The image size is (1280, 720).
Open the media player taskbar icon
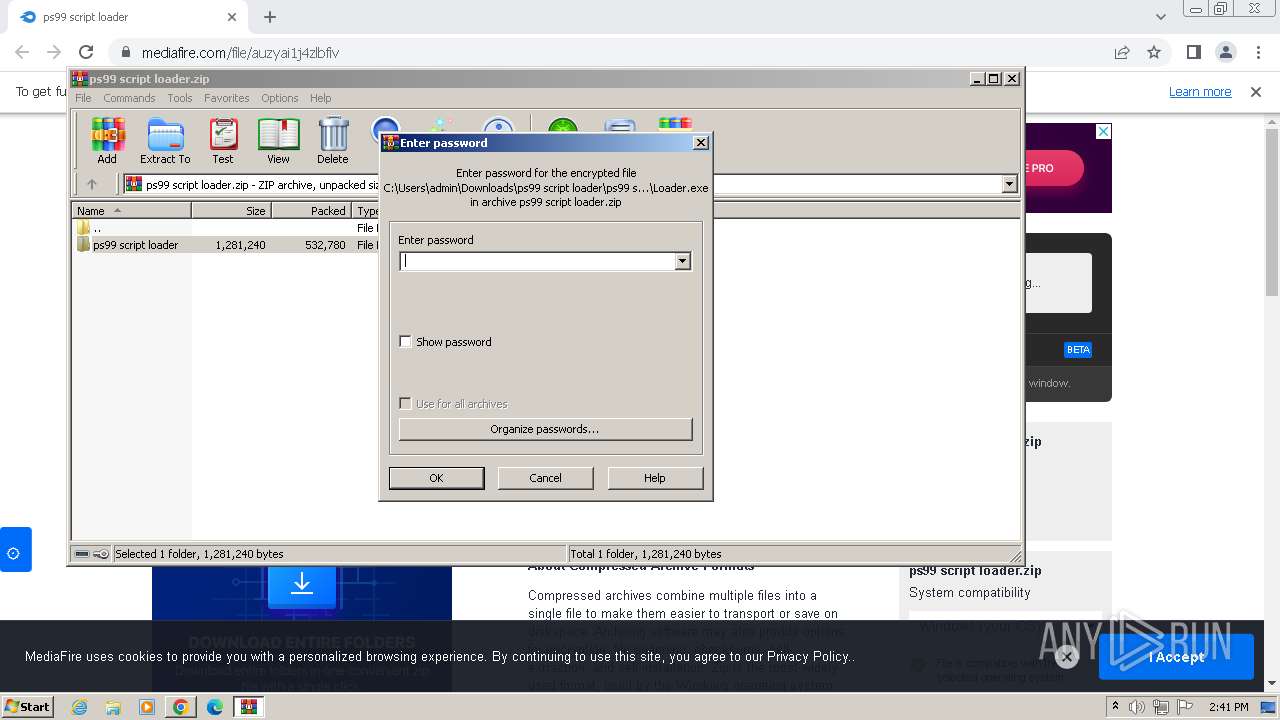(147, 707)
